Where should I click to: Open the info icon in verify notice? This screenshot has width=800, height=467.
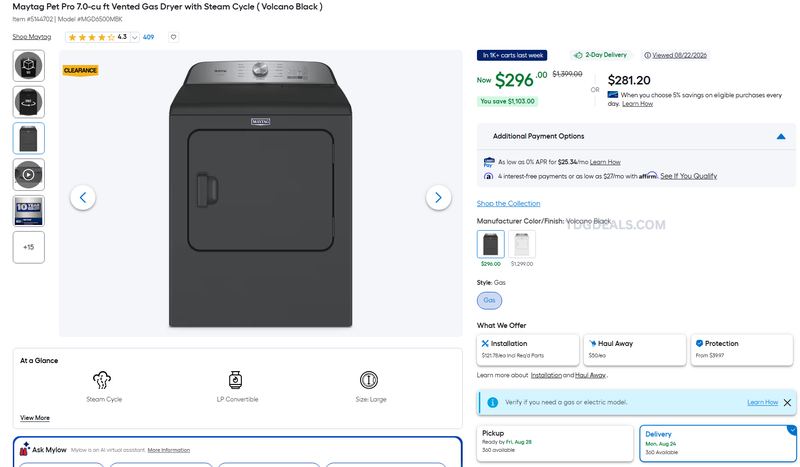[x=492, y=402]
